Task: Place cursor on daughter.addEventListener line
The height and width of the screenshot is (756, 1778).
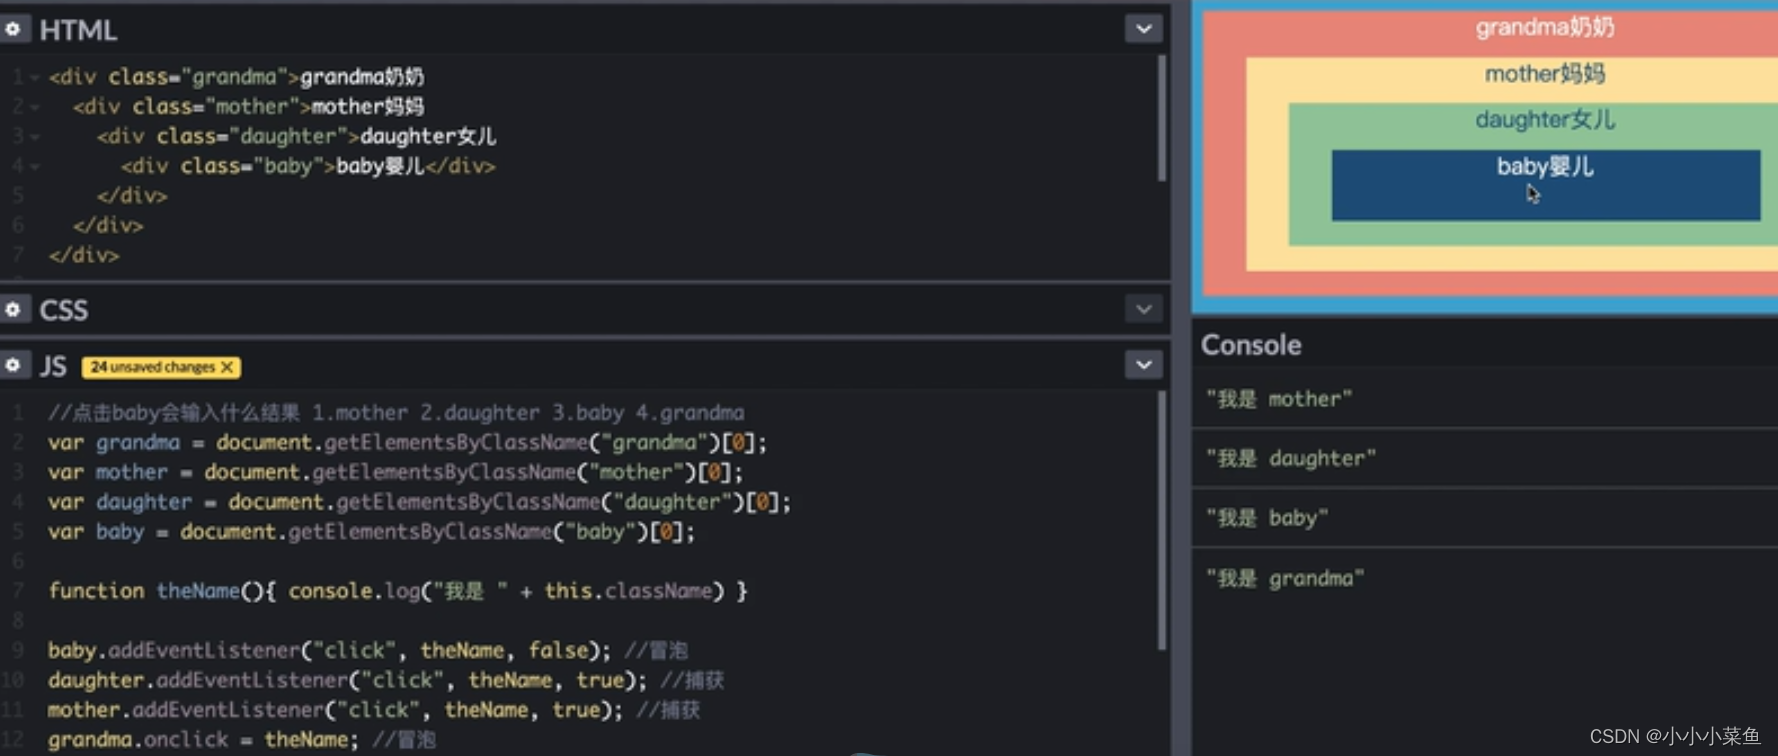Action: click(386, 680)
